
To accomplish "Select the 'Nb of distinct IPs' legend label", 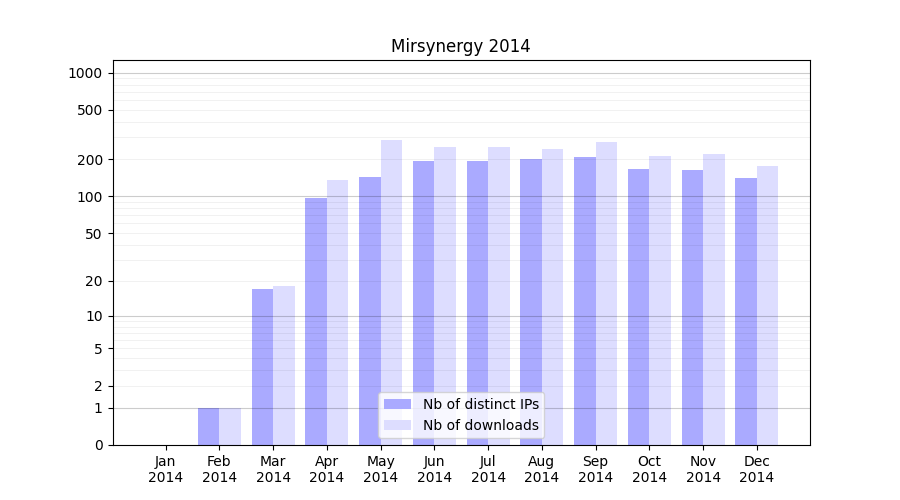I will click(x=480, y=404).
